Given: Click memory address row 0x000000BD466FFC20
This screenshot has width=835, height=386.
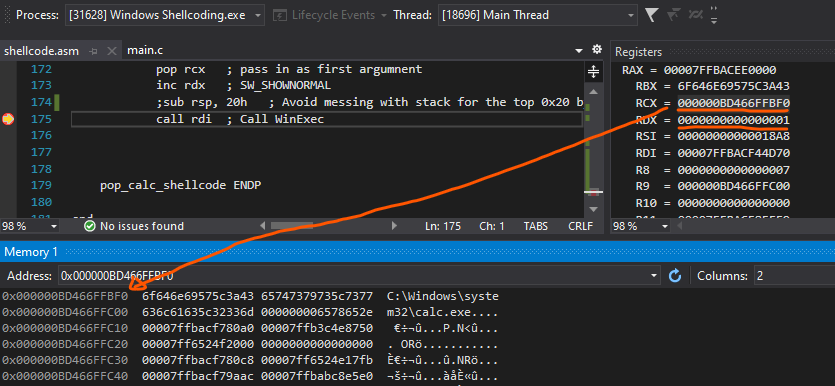Looking at the screenshot, I should (65, 344).
